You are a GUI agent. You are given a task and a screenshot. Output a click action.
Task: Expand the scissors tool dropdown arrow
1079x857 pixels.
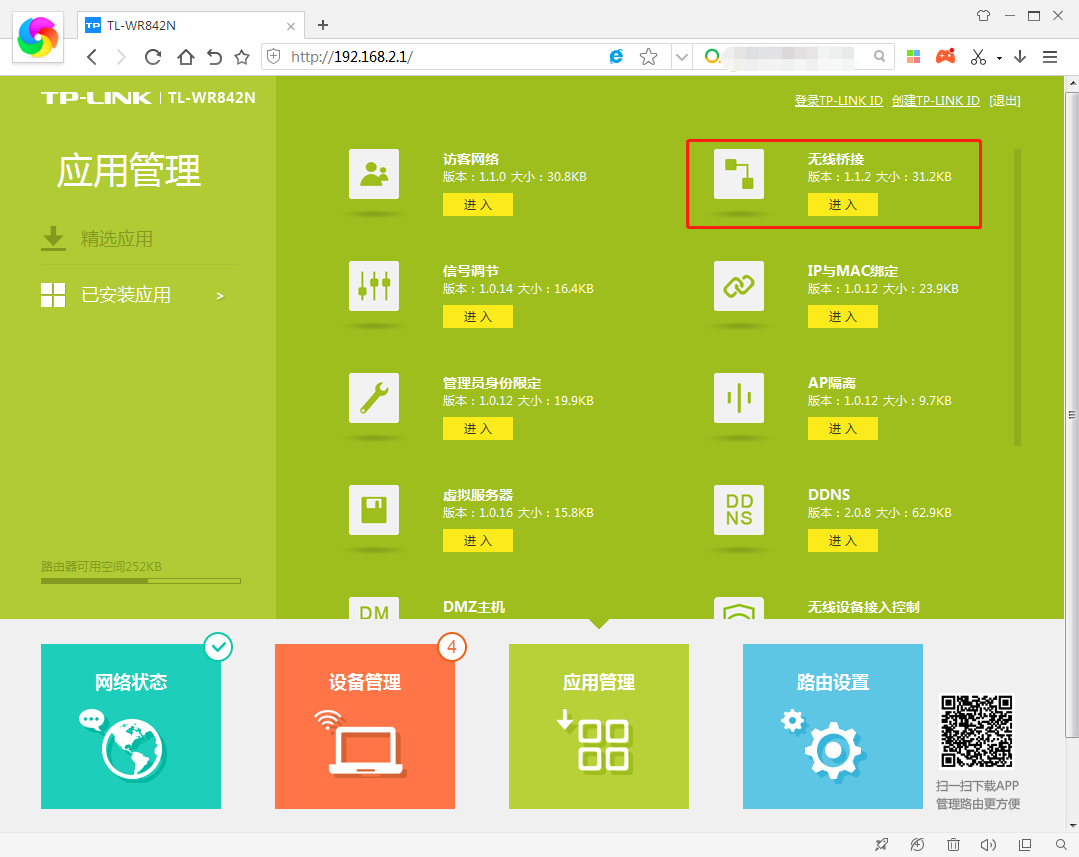pyautogui.click(x=999, y=59)
